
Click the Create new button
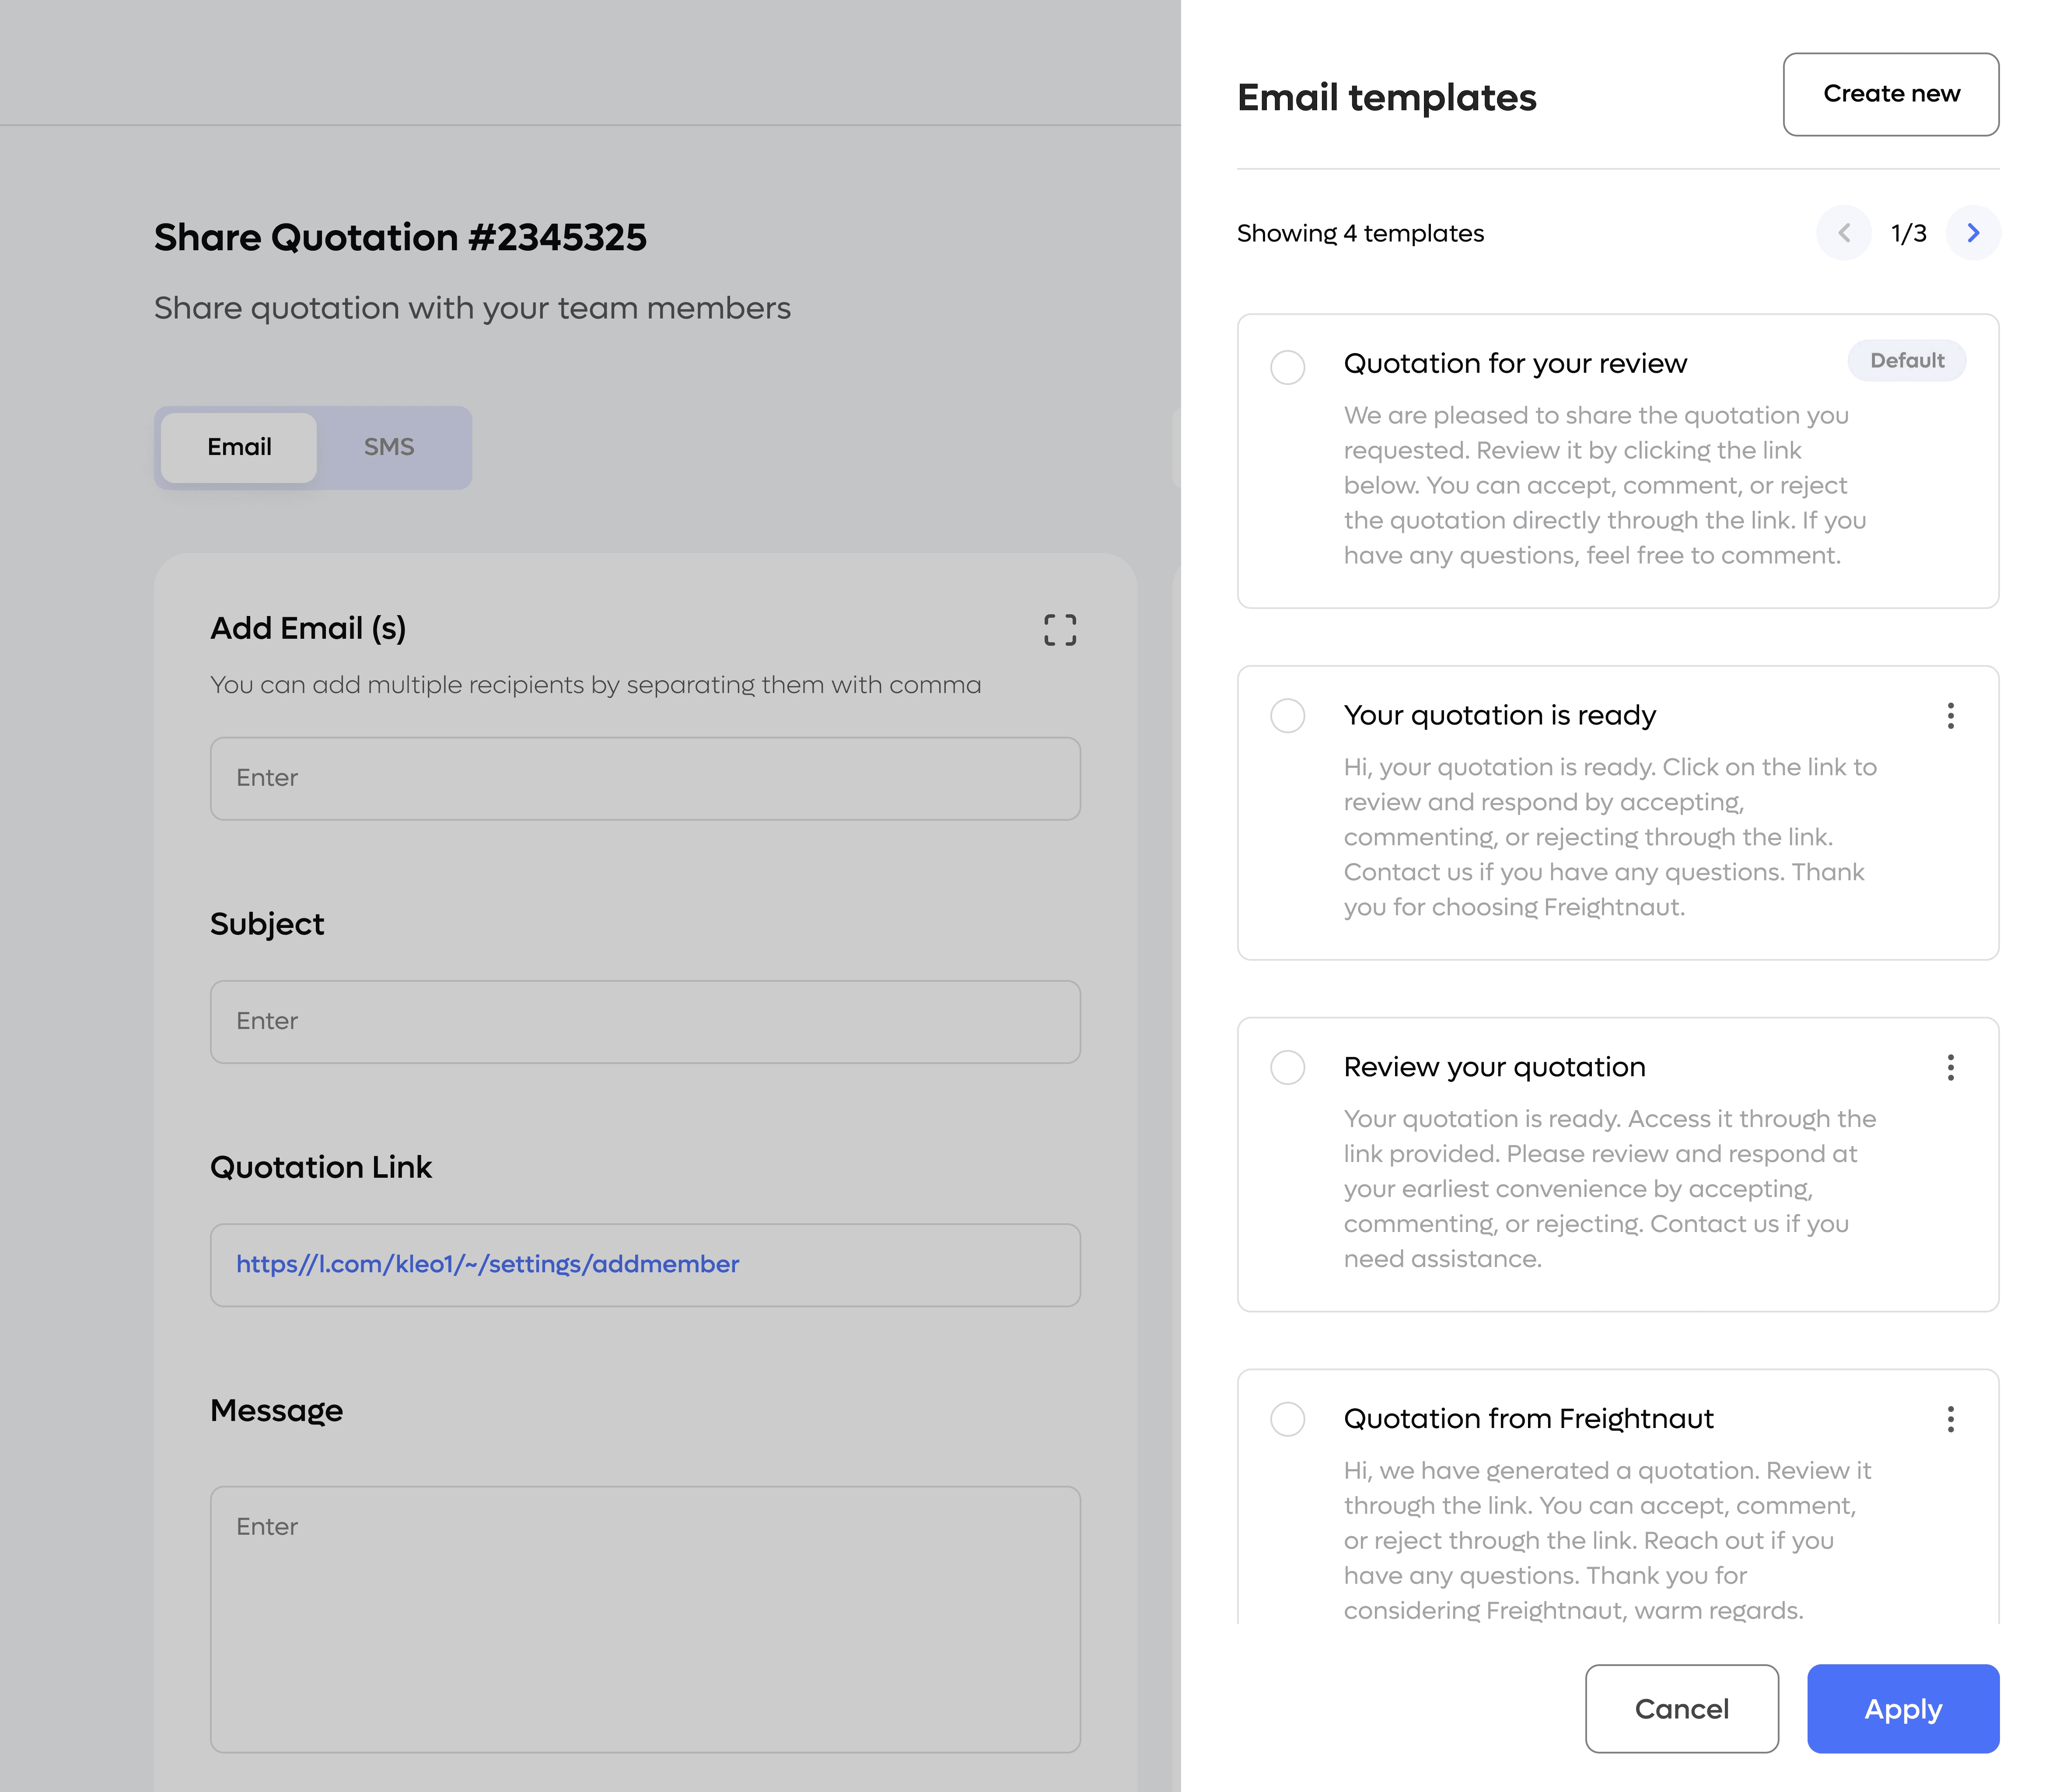click(x=1890, y=94)
